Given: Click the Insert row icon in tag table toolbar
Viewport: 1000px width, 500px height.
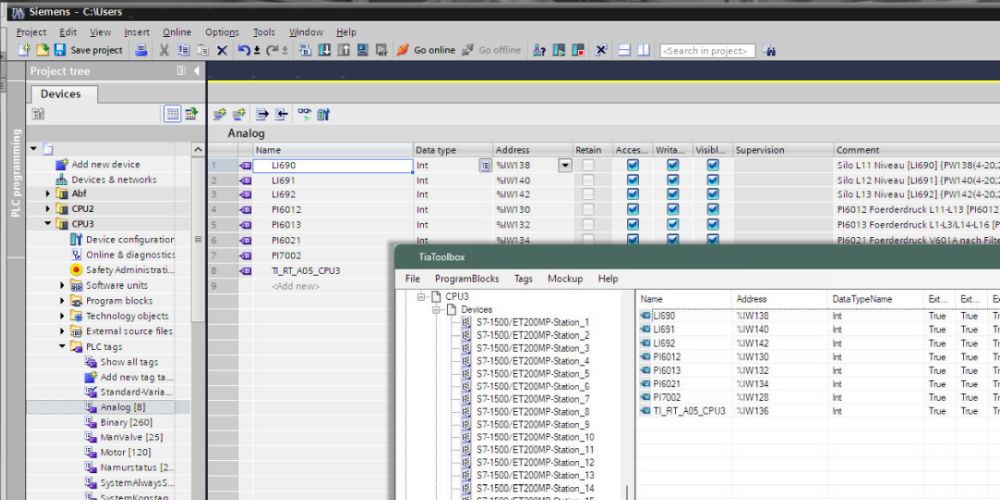Looking at the screenshot, I should [x=219, y=114].
